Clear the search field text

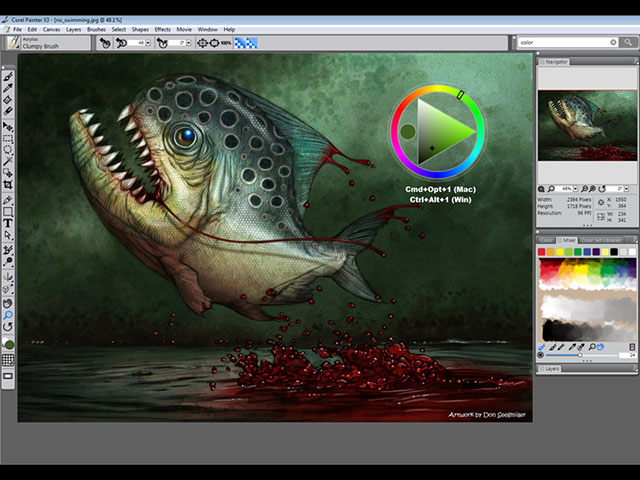tap(613, 42)
